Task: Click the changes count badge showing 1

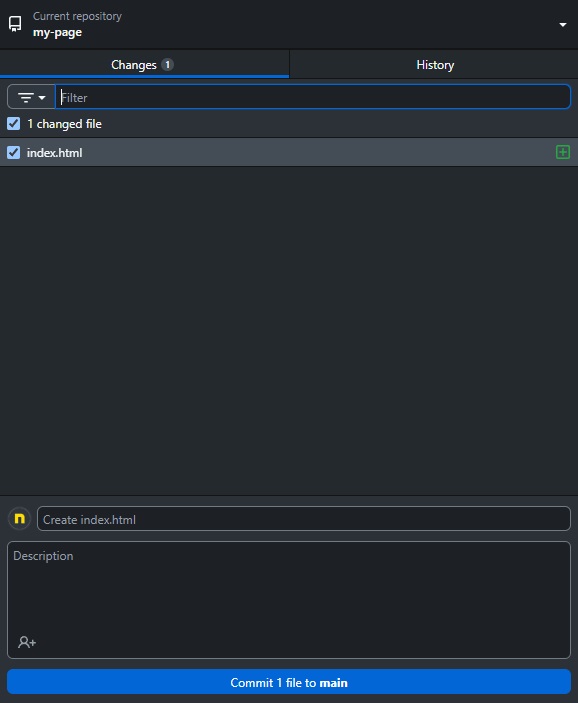Action: (x=167, y=65)
